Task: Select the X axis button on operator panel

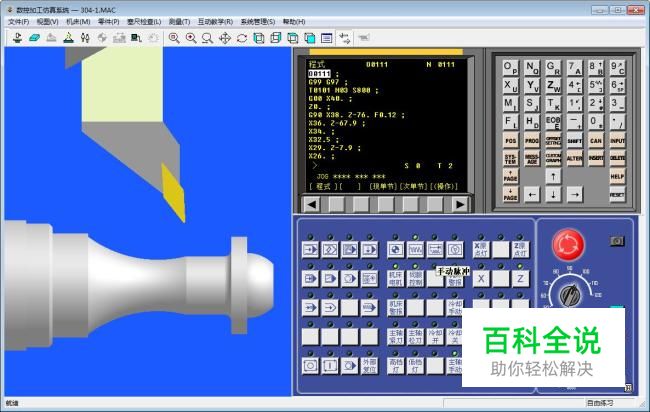Action: click(481, 279)
